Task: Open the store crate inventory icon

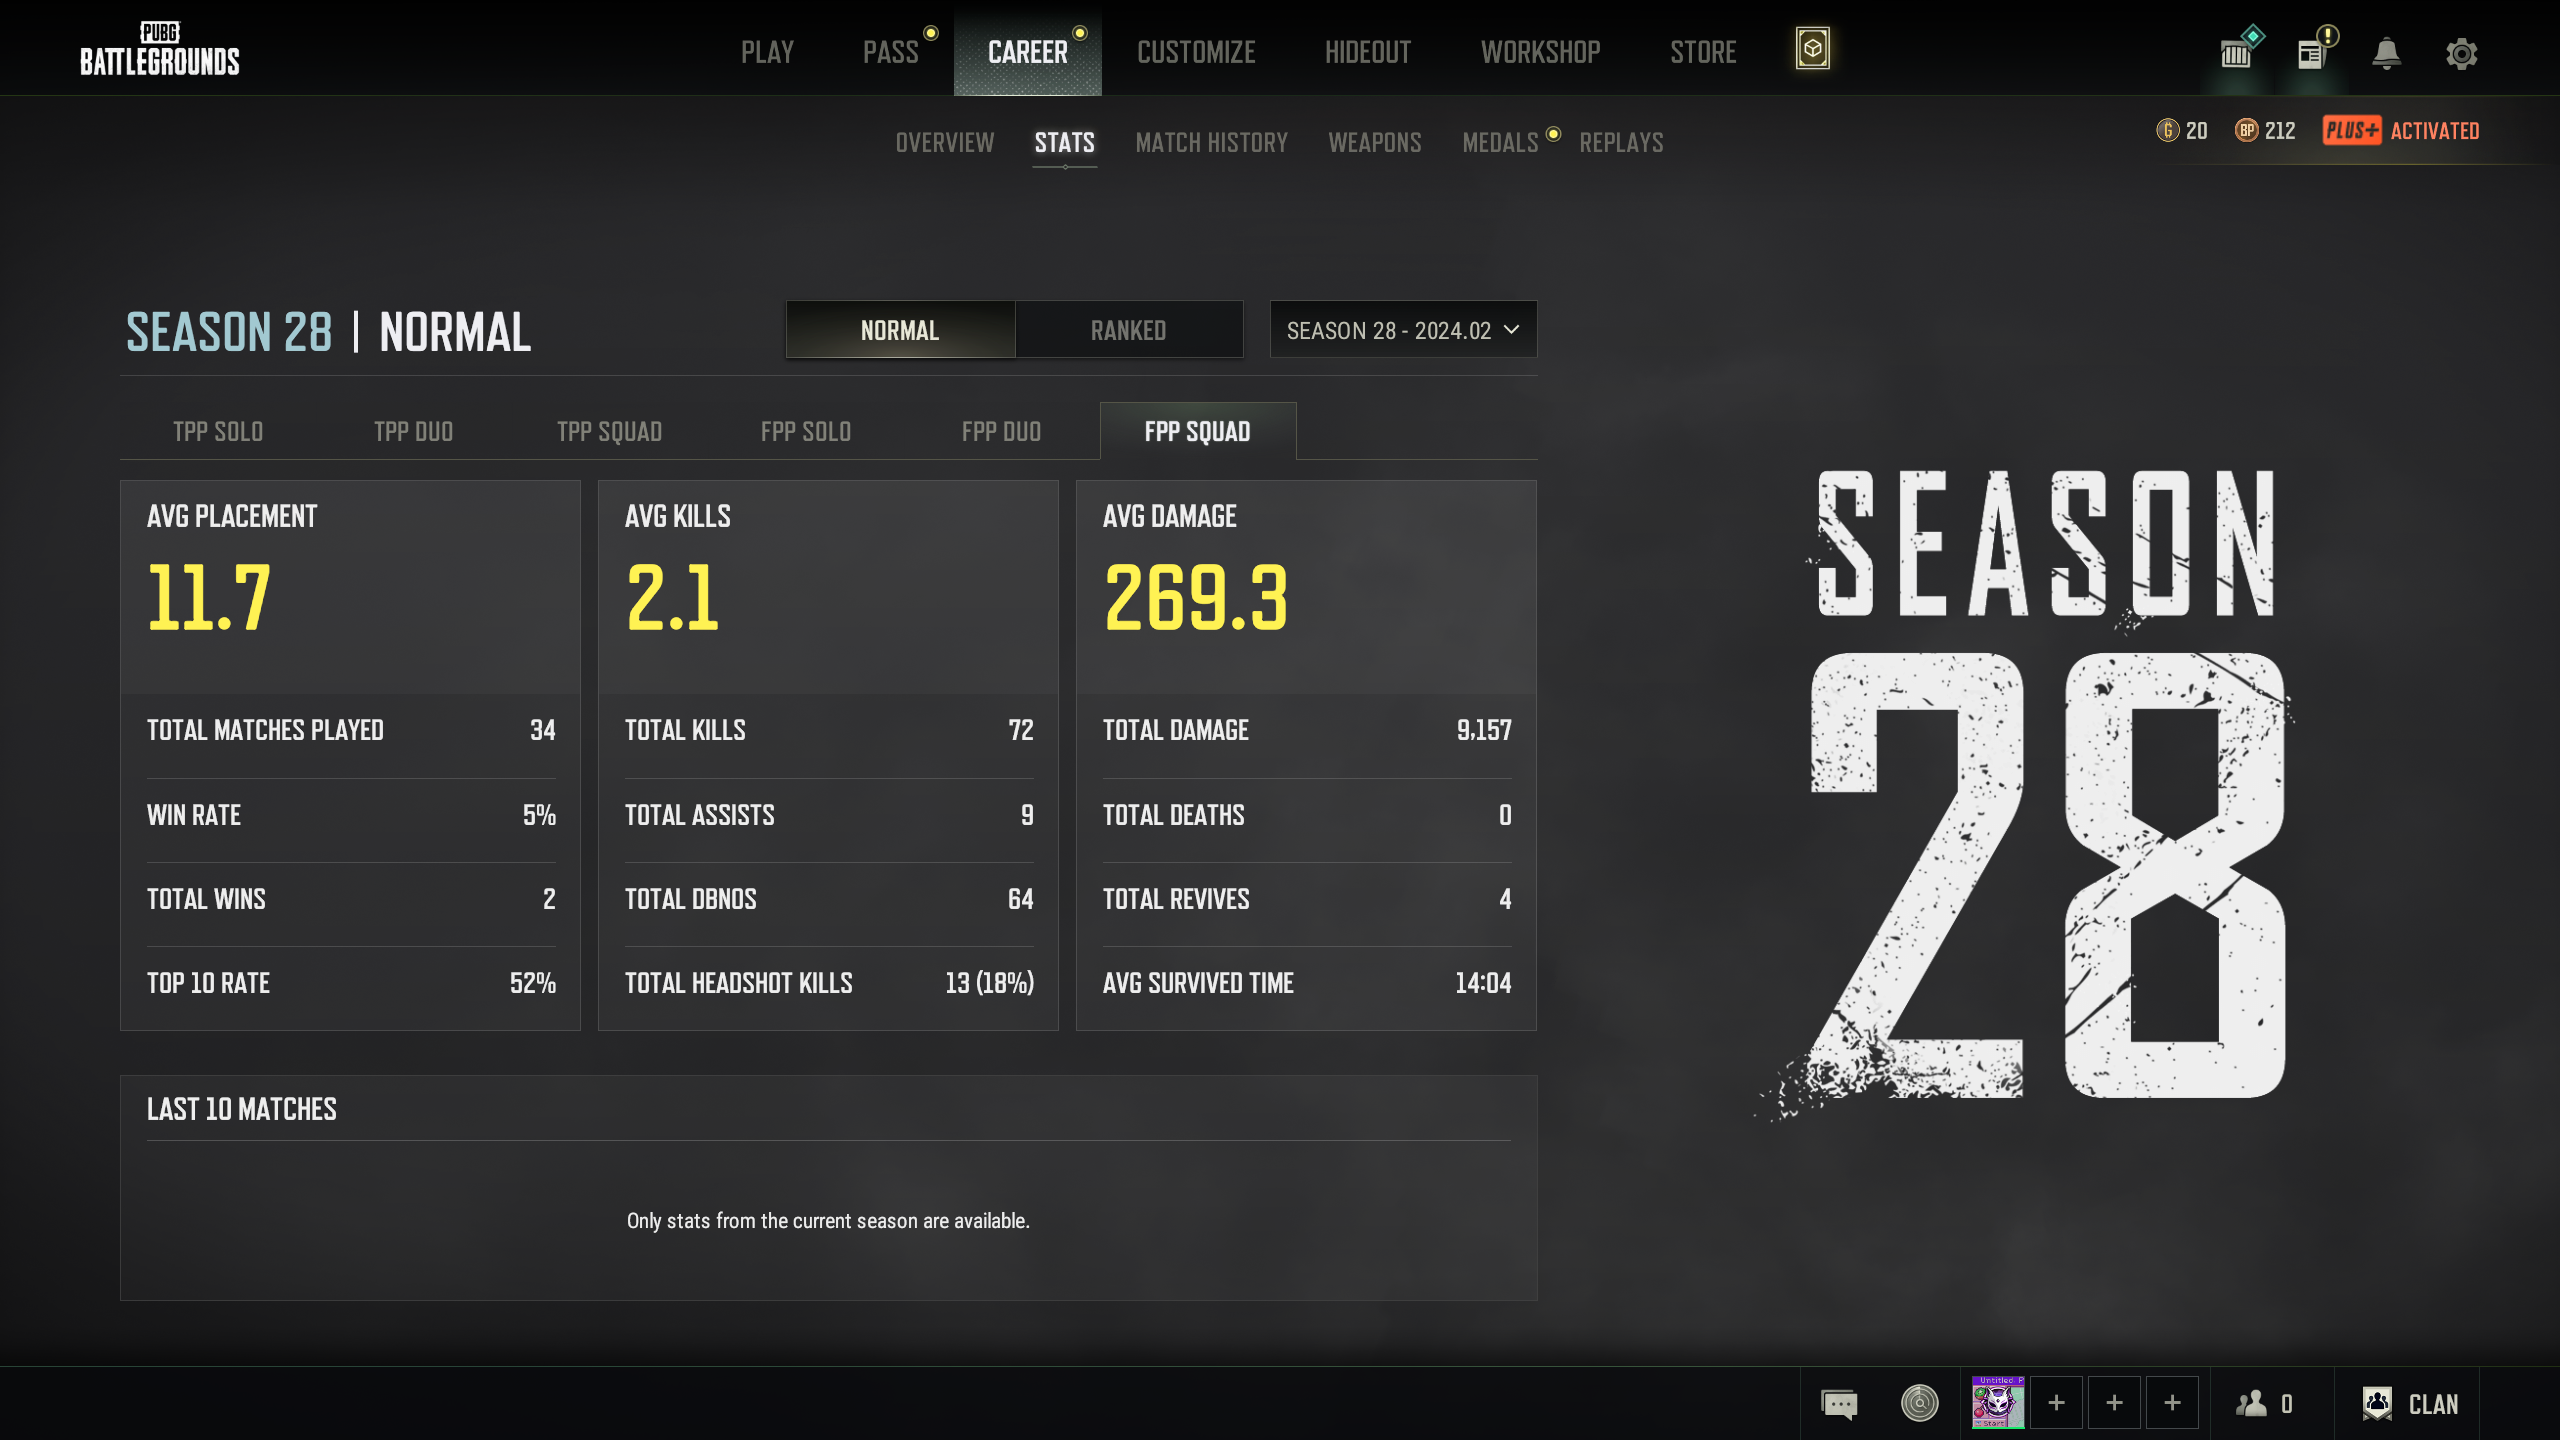Action: tap(2236, 53)
